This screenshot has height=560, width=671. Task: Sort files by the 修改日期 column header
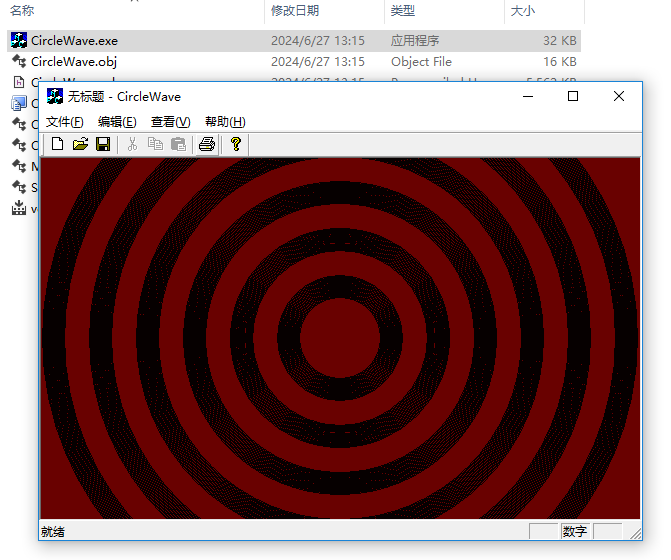295,10
